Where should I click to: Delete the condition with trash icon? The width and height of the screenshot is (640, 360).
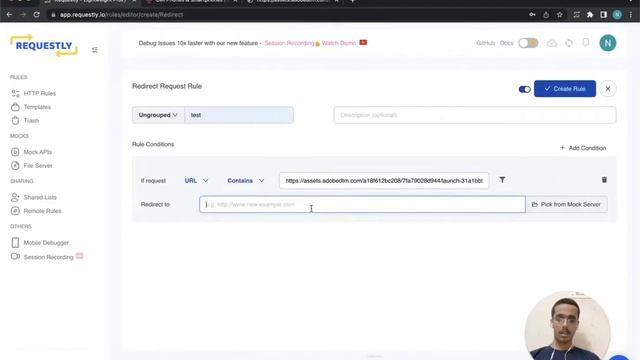pos(604,180)
